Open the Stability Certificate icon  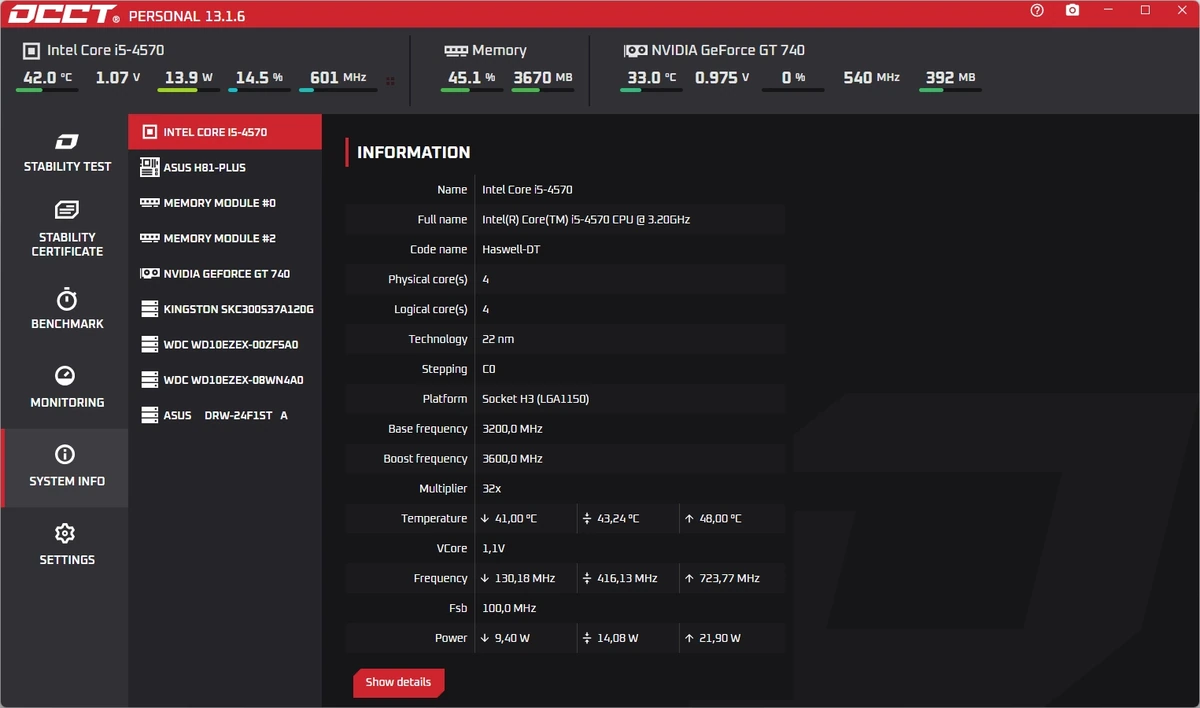click(x=67, y=210)
